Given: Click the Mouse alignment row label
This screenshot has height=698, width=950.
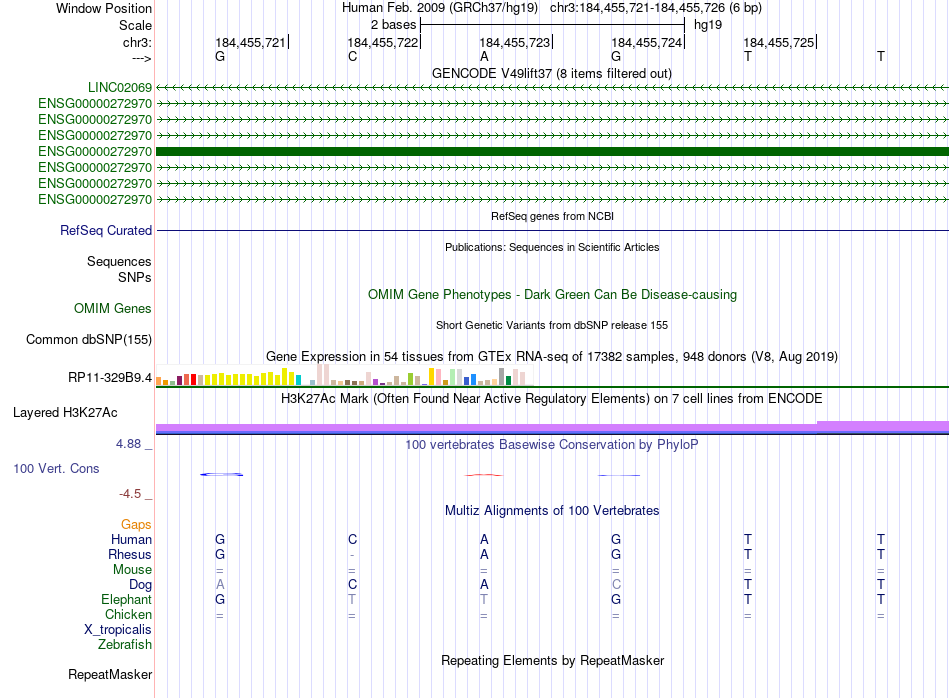Looking at the screenshot, I should [x=132, y=570].
